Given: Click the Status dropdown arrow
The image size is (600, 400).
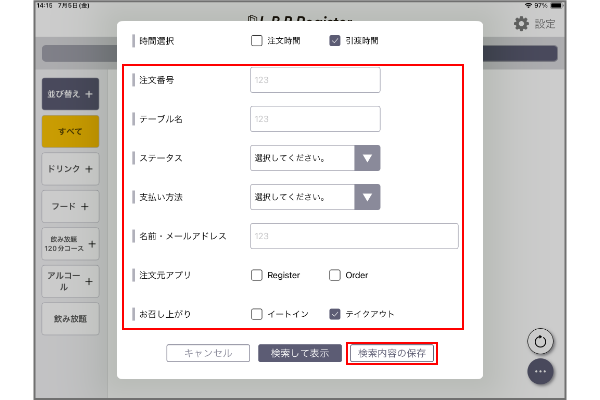Looking at the screenshot, I should 367,158.
